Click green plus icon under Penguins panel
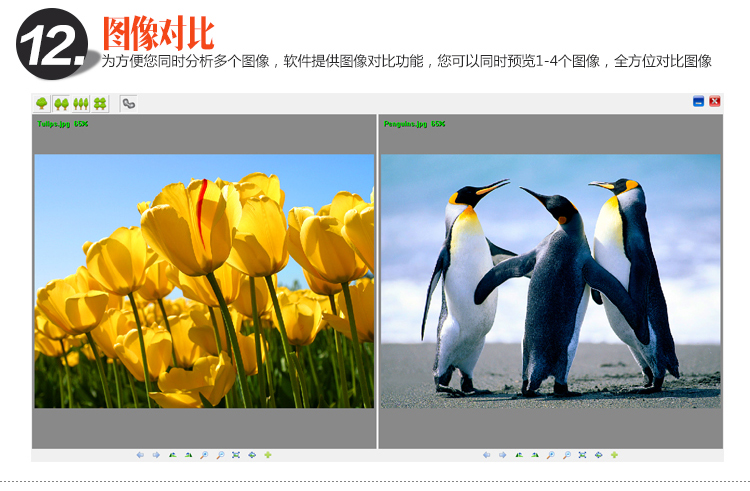The width and height of the screenshot is (750, 491). click(614, 455)
